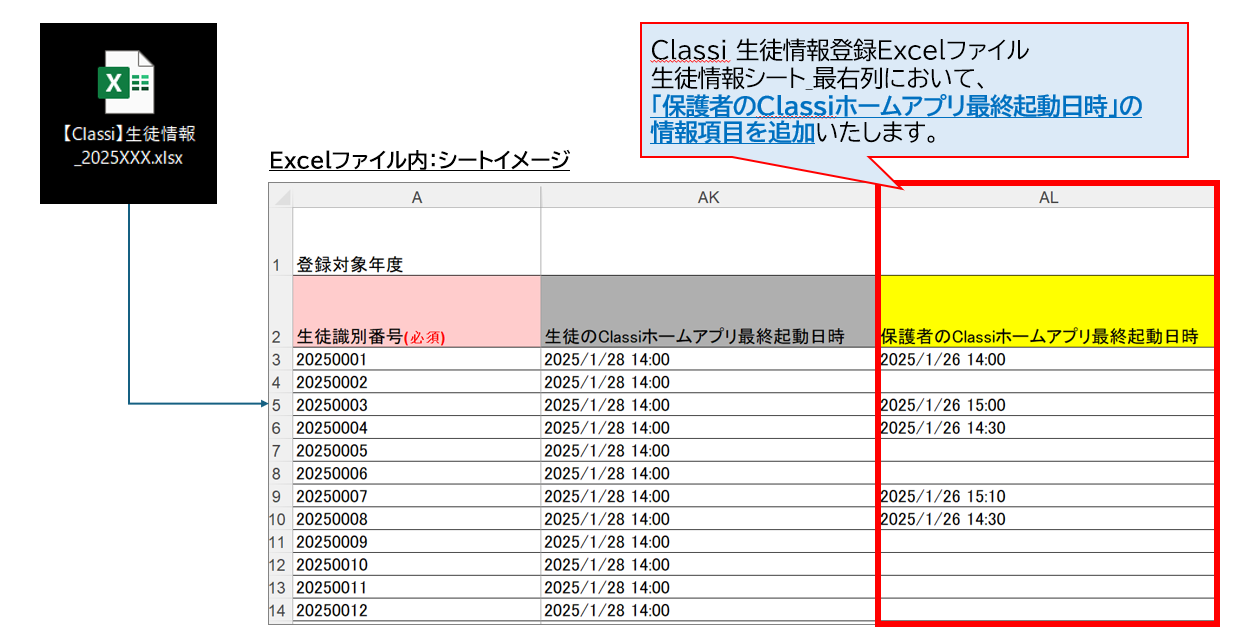
Task: Click column AK date for student 20250006
Action: tap(708, 473)
